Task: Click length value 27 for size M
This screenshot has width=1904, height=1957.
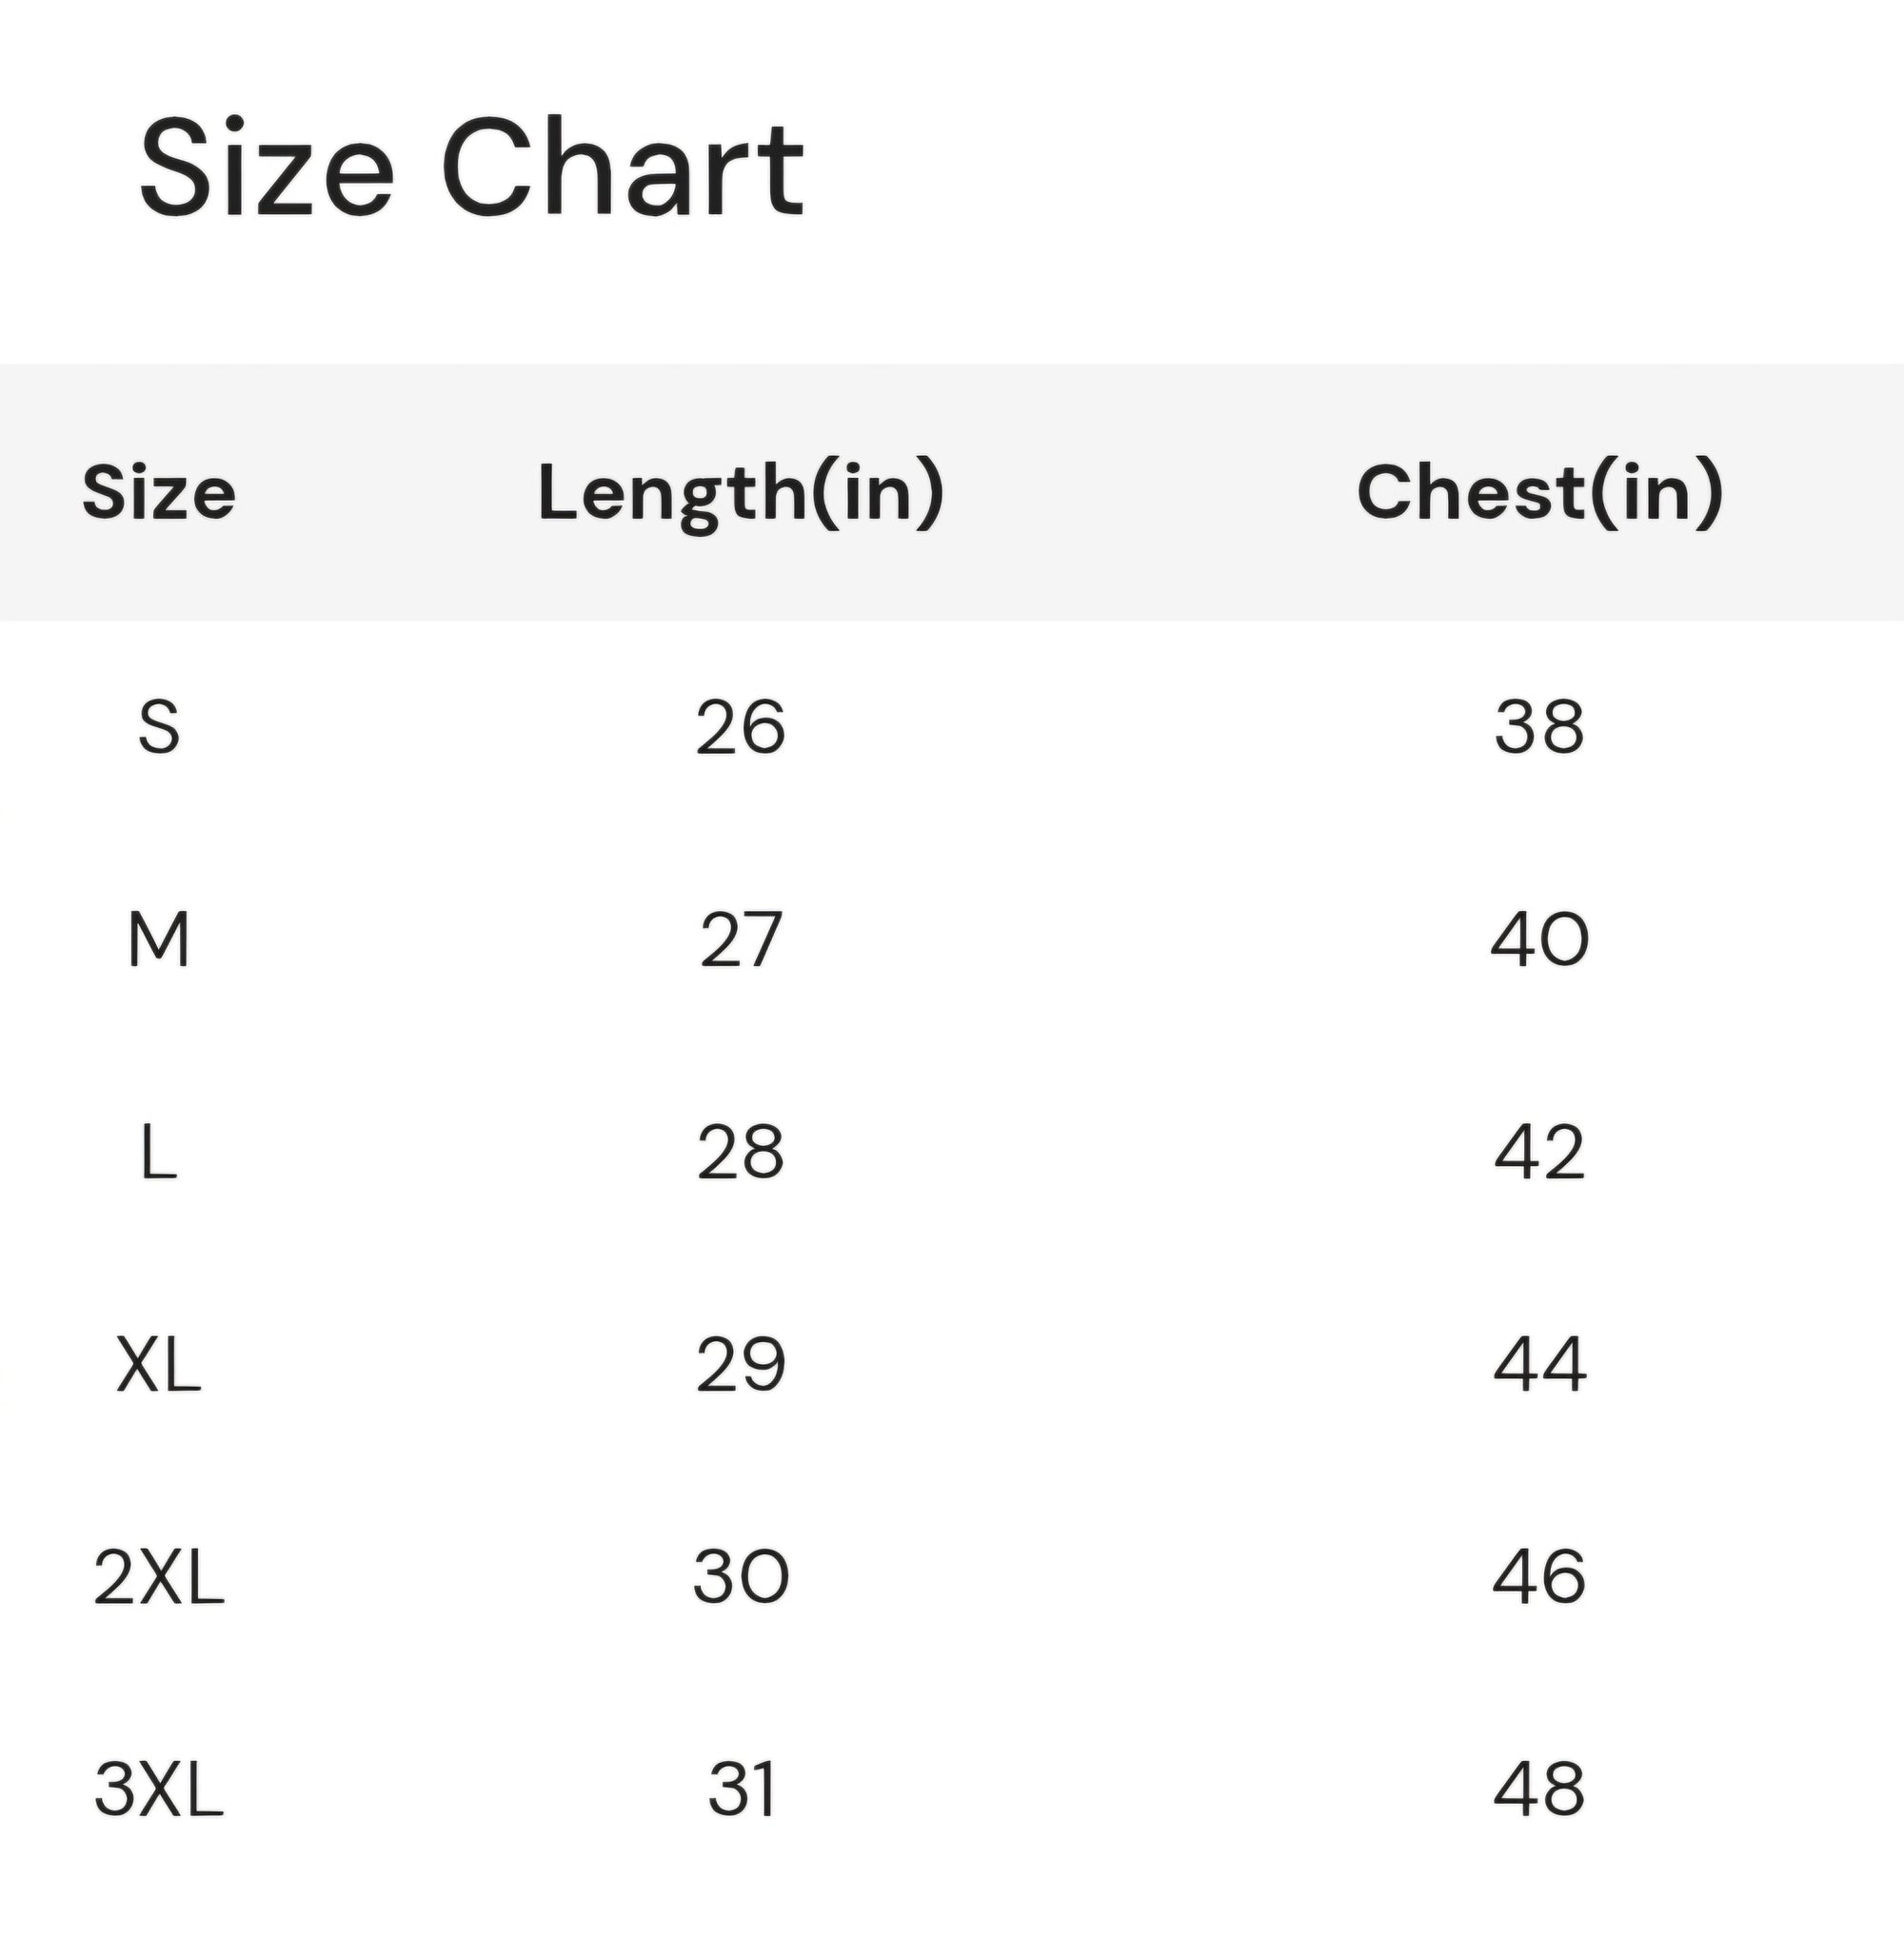Action: click(741, 940)
